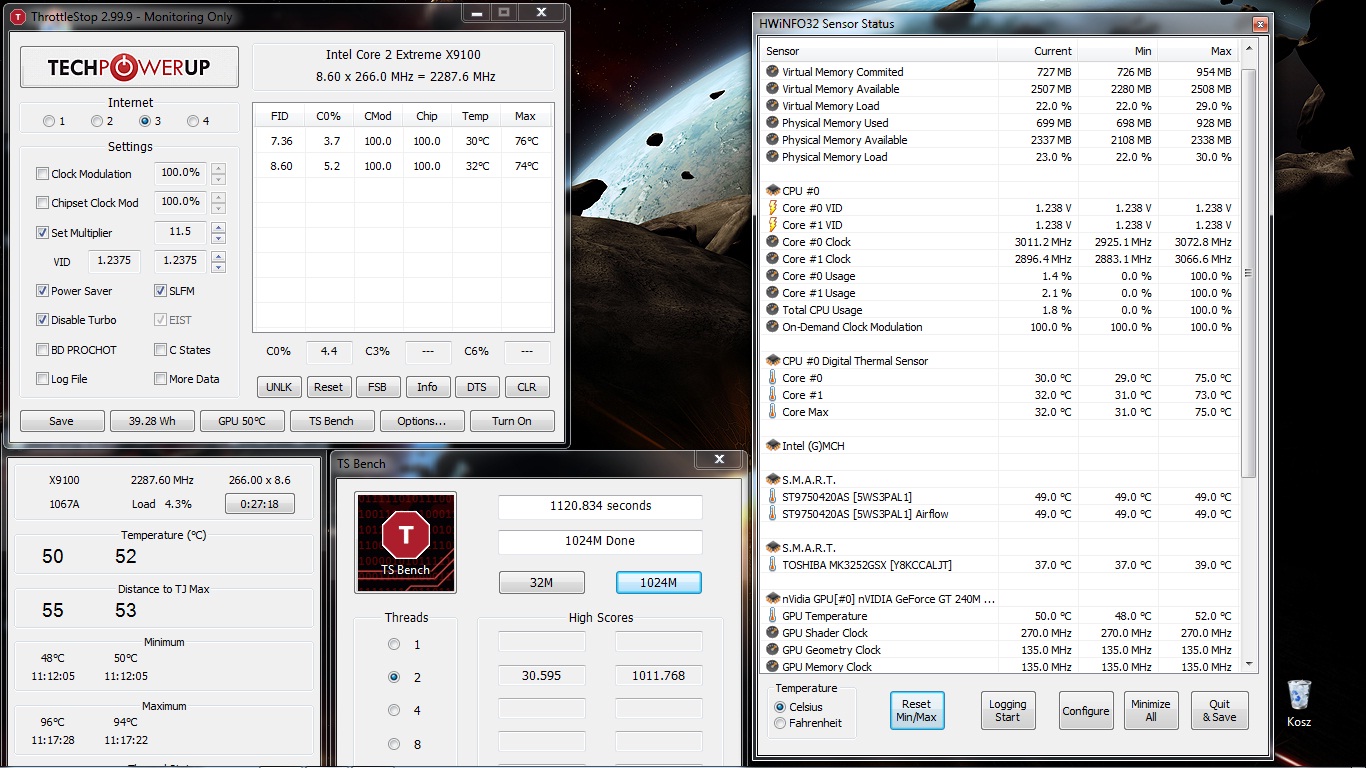Select the Celsius temperature option
1366x768 pixels.
pos(780,707)
